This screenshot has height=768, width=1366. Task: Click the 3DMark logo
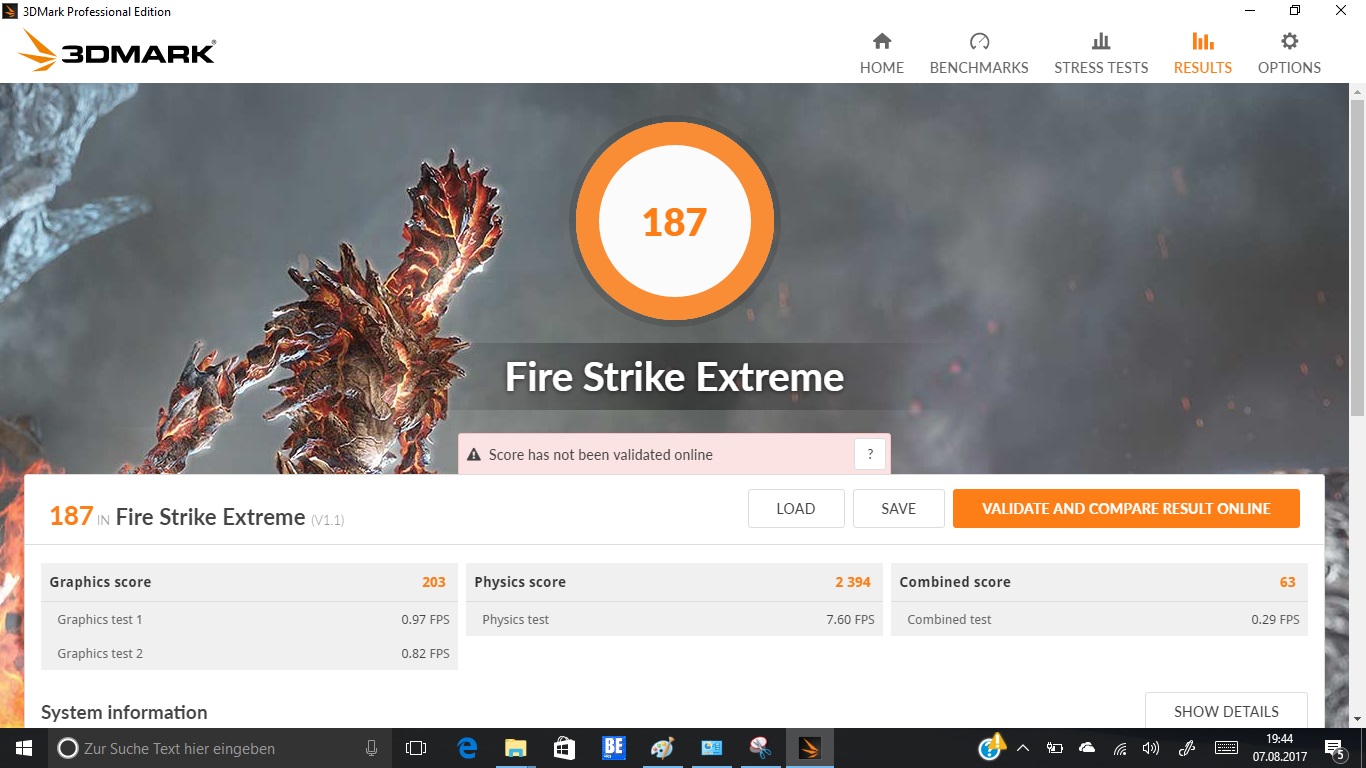117,51
